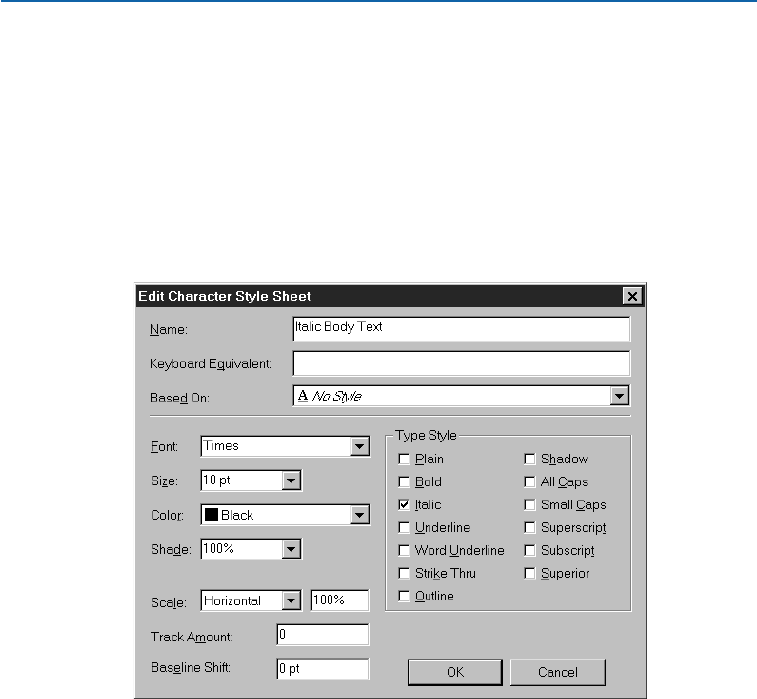Open the Size dropdown showing 10 pt
The width and height of the screenshot is (757, 699).
click(291, 480)
